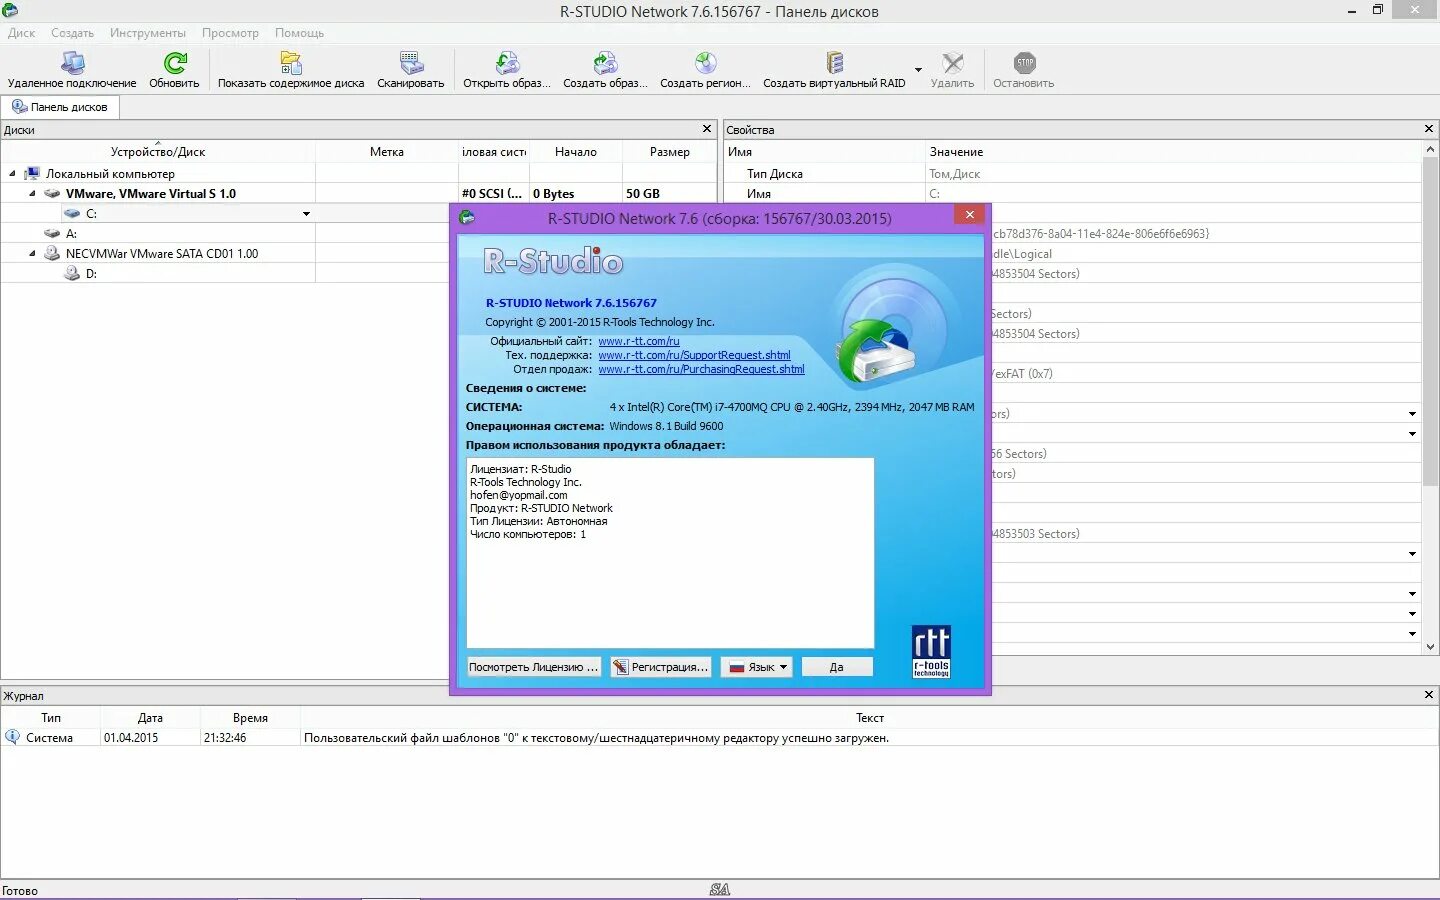Screen dimensions: 1440x900
Task: Close the Диски panel
Action: click(707, 129)
